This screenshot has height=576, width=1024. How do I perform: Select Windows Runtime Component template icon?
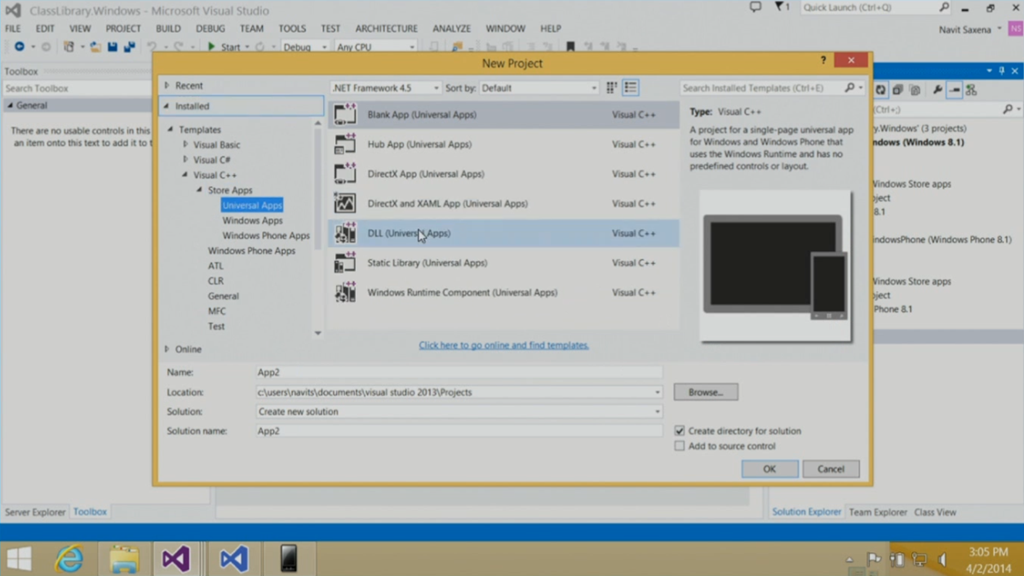[x=345, y=293]
